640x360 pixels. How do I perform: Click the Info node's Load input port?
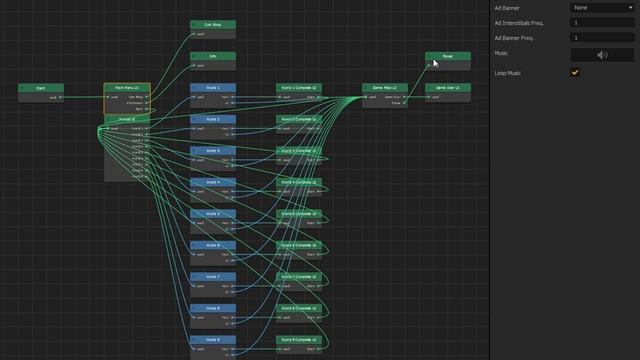pyautogui.click(x=194, y=65)
